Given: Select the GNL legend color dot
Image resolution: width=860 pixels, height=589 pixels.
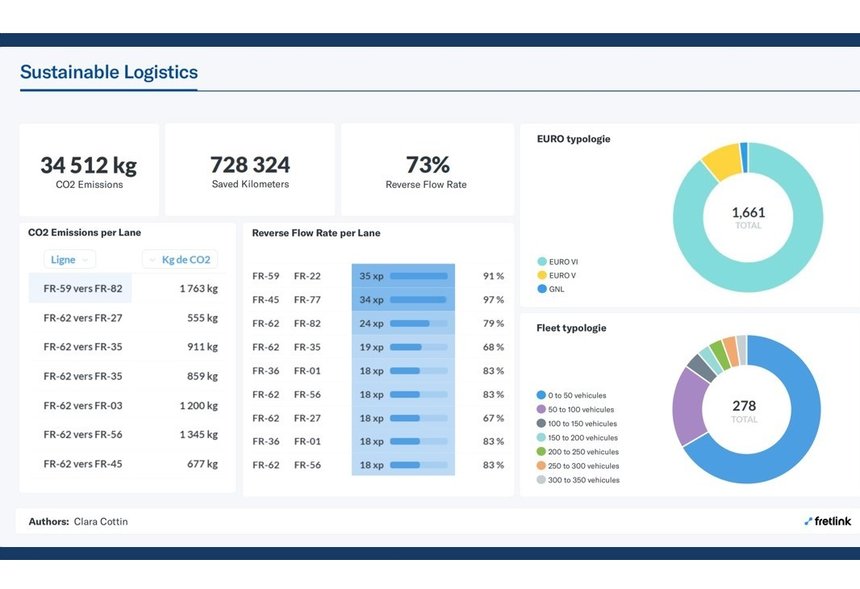Looking at the screenshot, I should pos(542,289).
